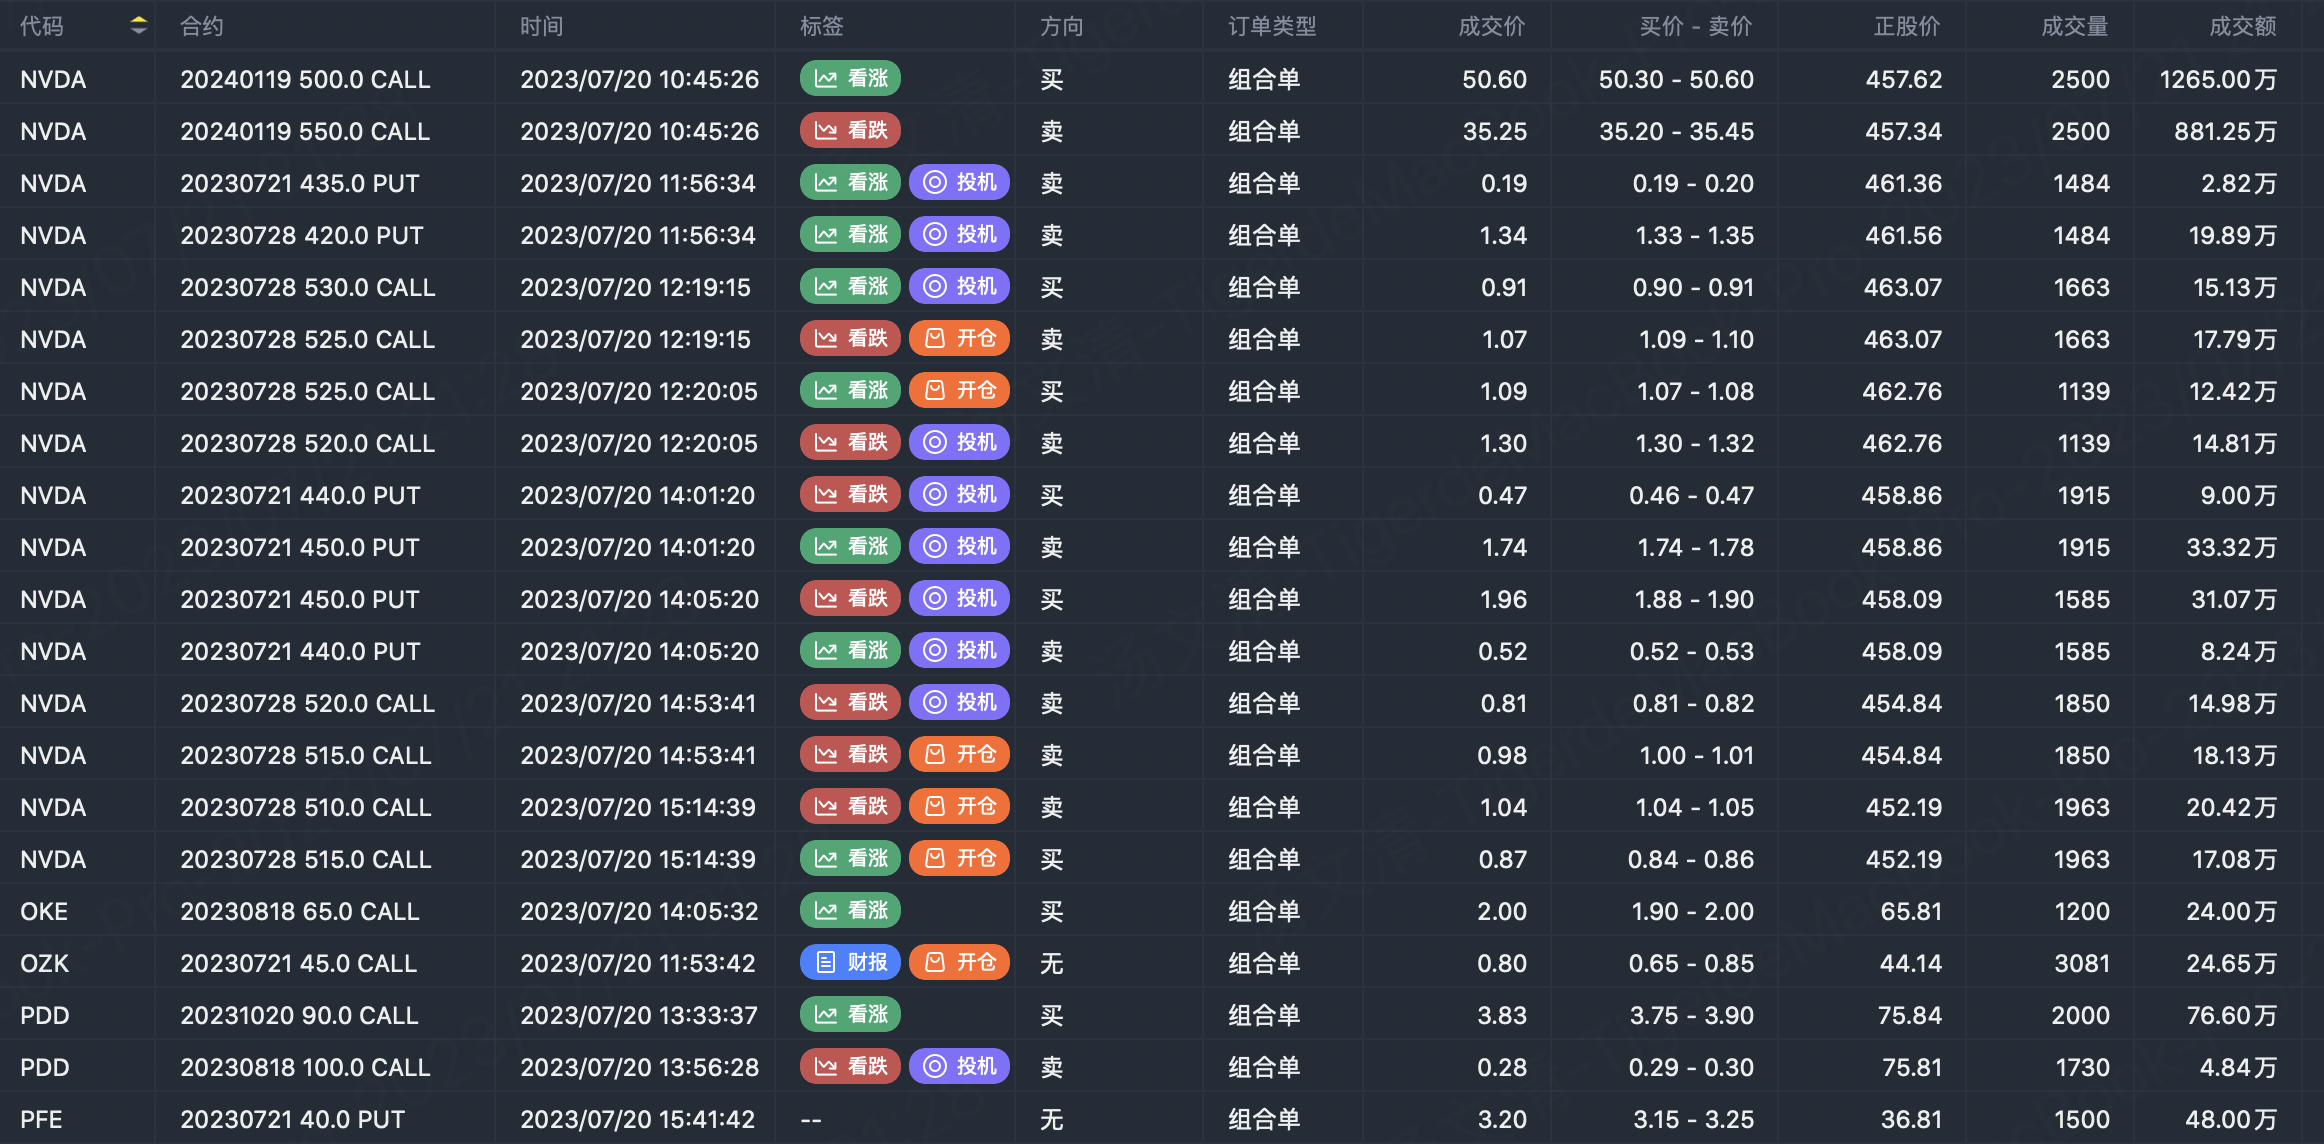
Task: Click the 投机 tag on PDD 100.0 CALL row
Action: (959, 1067)
